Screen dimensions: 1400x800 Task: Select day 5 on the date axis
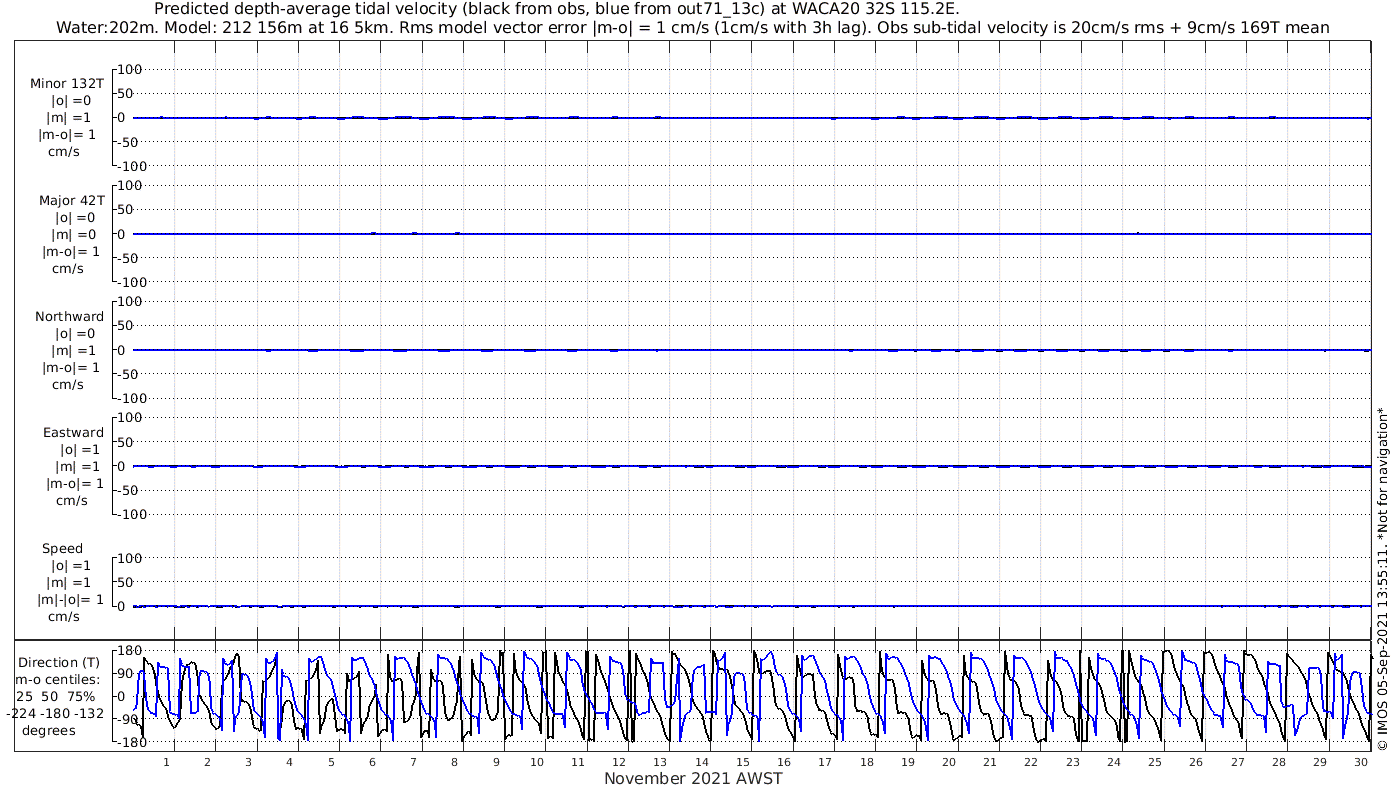(x=330, y=762)
